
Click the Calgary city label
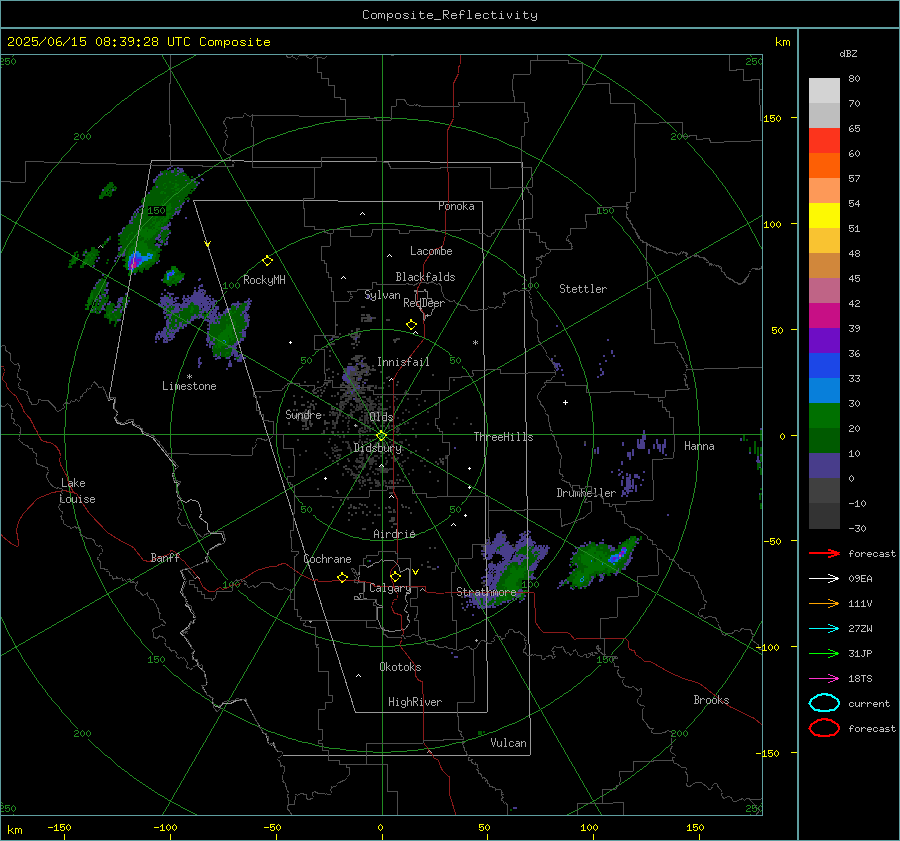point(390,588)
